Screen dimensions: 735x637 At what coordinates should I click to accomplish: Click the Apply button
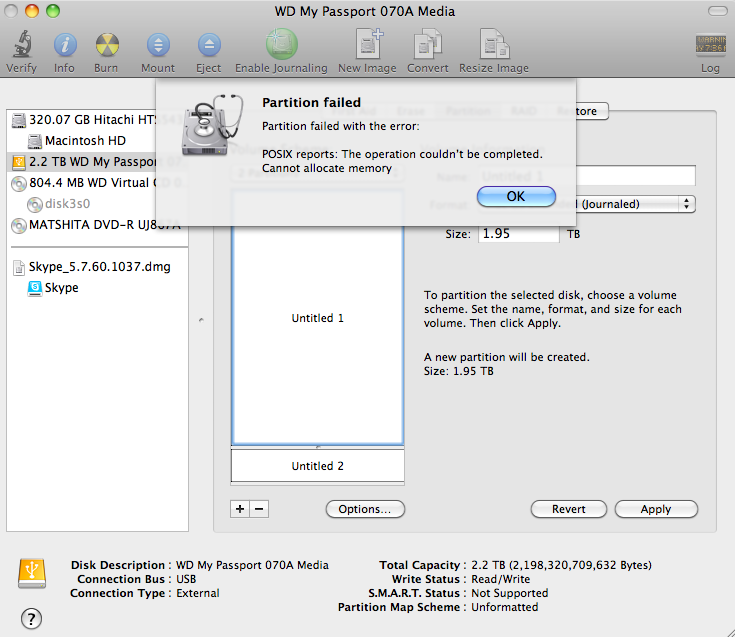(x=656, y=509)
